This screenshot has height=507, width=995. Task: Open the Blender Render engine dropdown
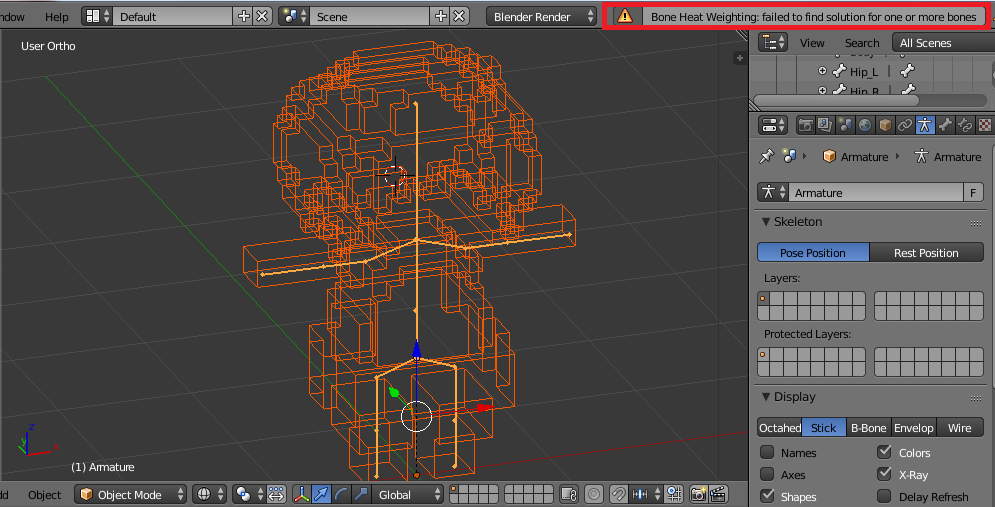pyautogui.click(x=541, y=16)
